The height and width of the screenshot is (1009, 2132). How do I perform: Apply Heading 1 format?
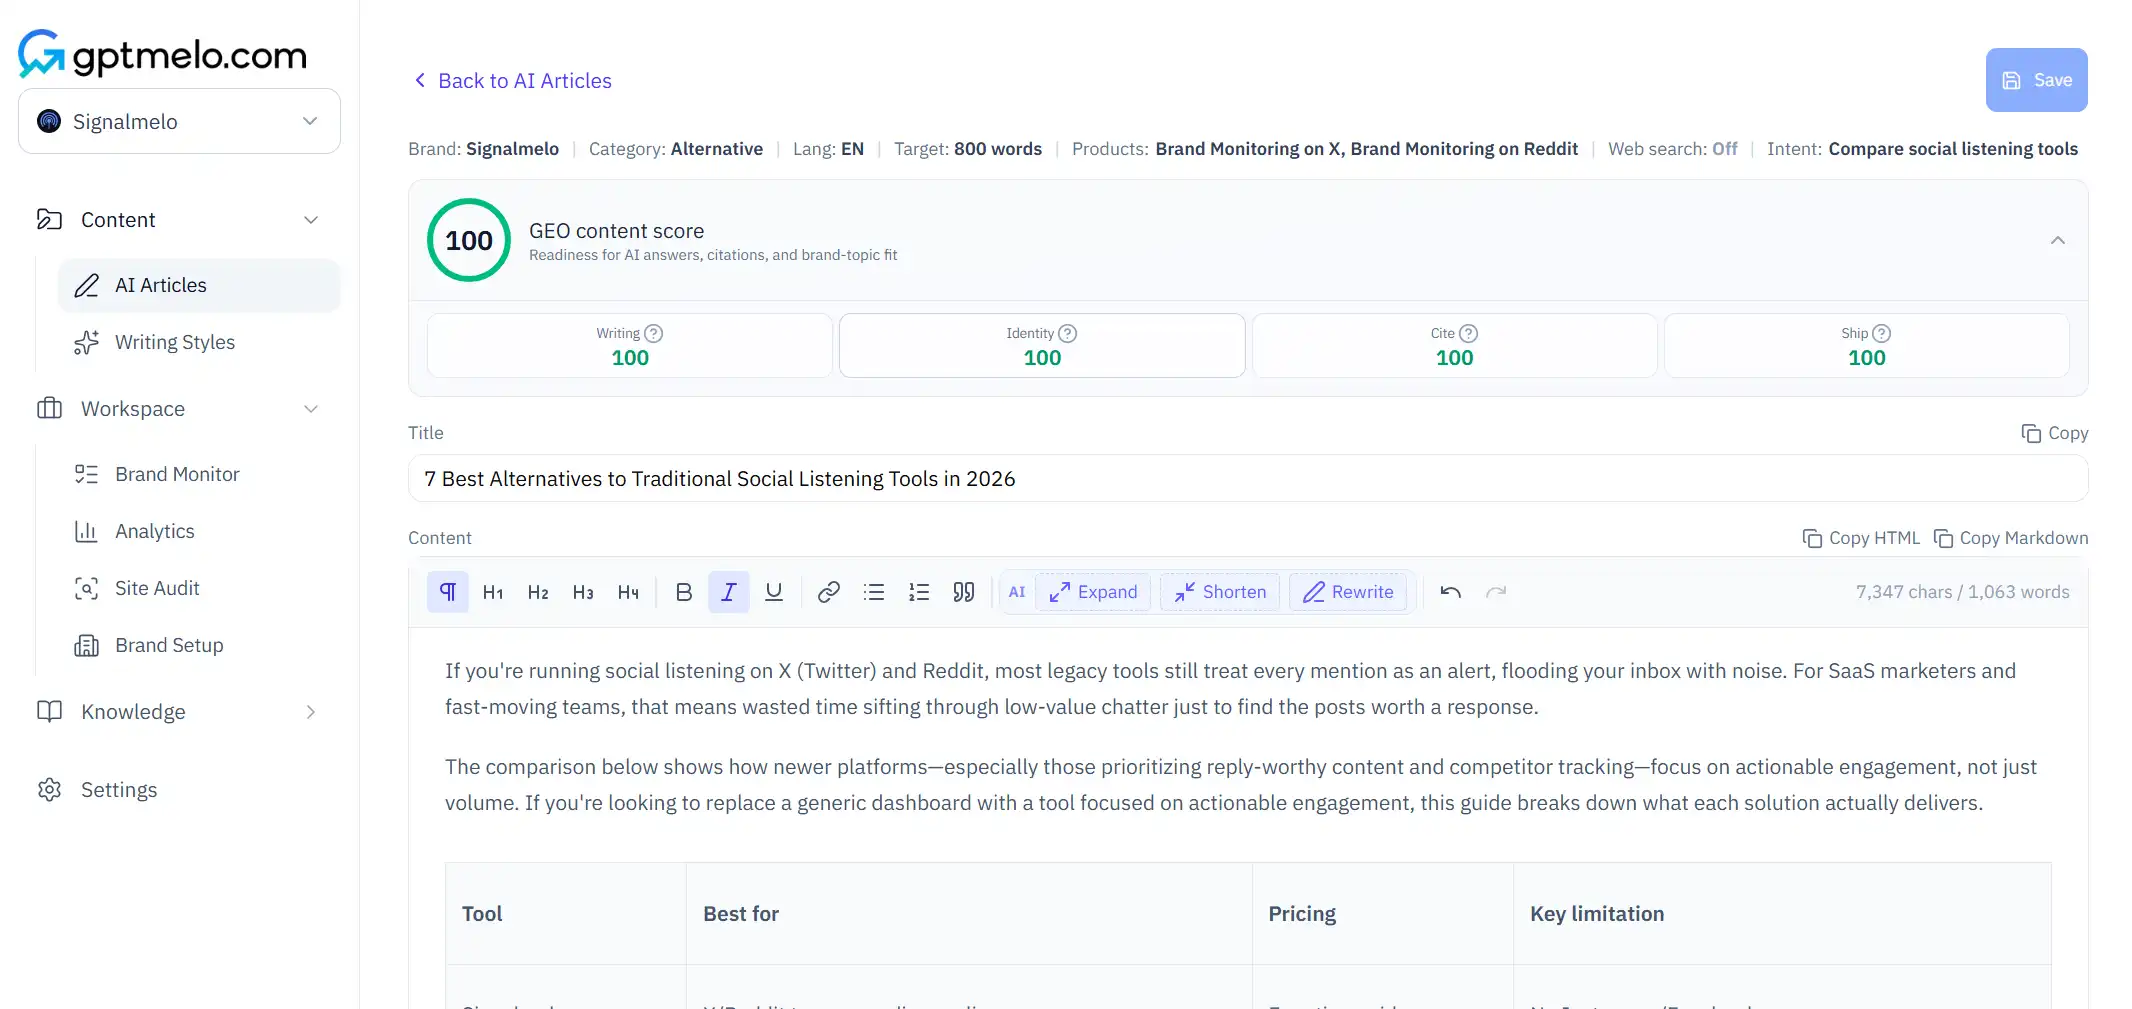(x=493, y=592)
